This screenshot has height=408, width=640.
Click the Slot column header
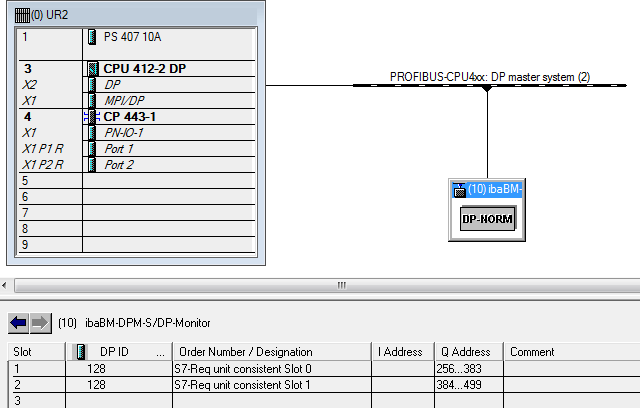36,352
